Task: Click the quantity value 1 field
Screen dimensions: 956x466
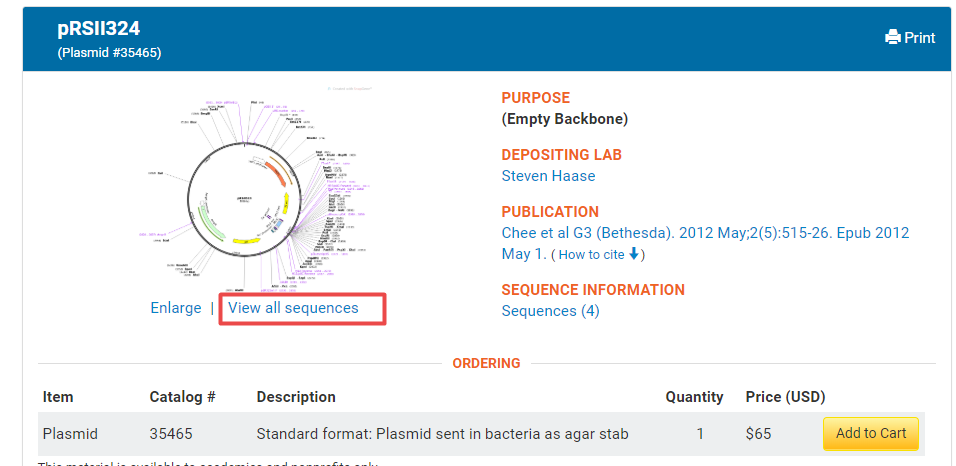Action: (700, 434)
